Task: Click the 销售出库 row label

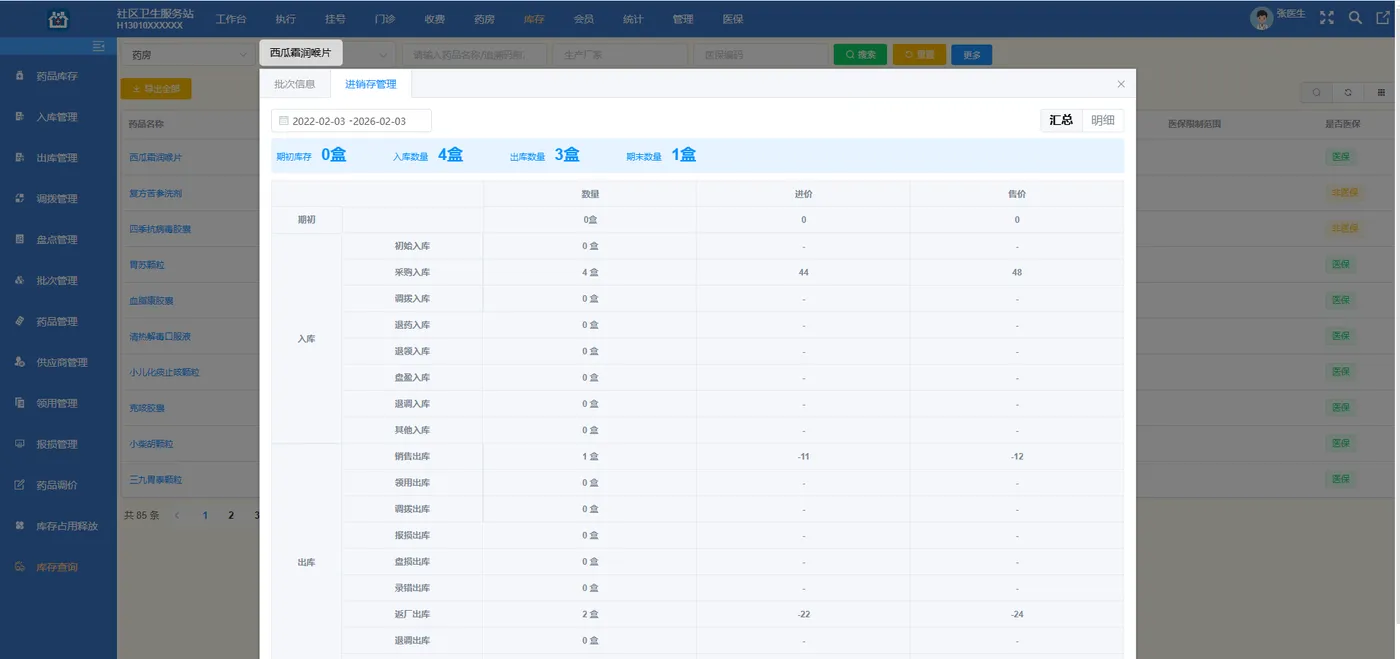Action: 412,456
